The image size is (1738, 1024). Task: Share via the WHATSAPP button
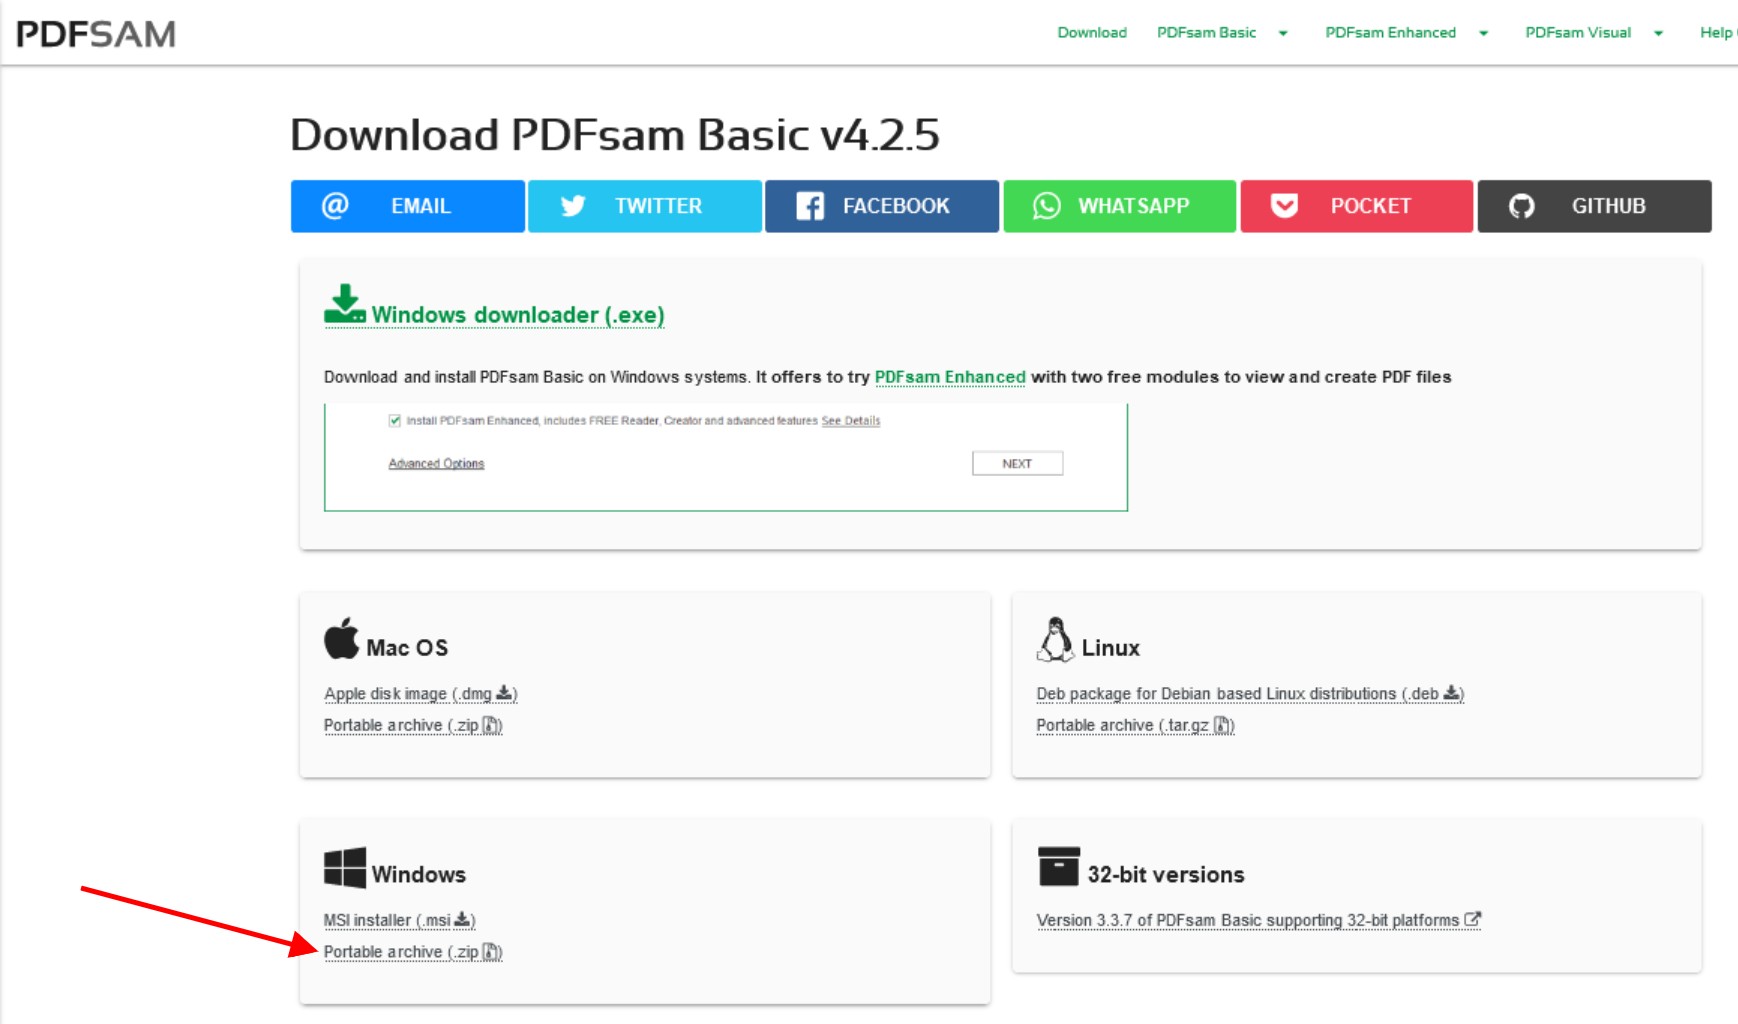pyautogui.click(x=1120, y=206)
